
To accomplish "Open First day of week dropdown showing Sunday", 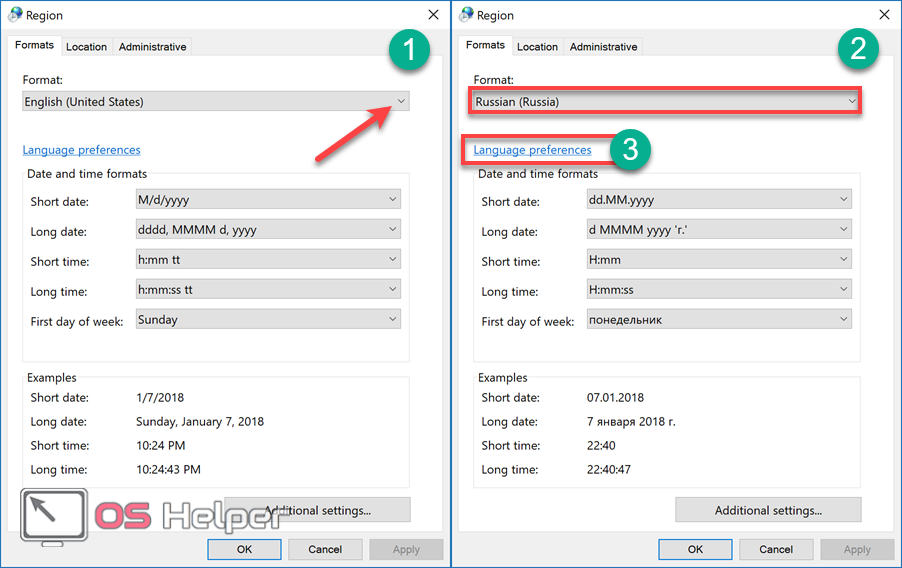I will [268, 319].
